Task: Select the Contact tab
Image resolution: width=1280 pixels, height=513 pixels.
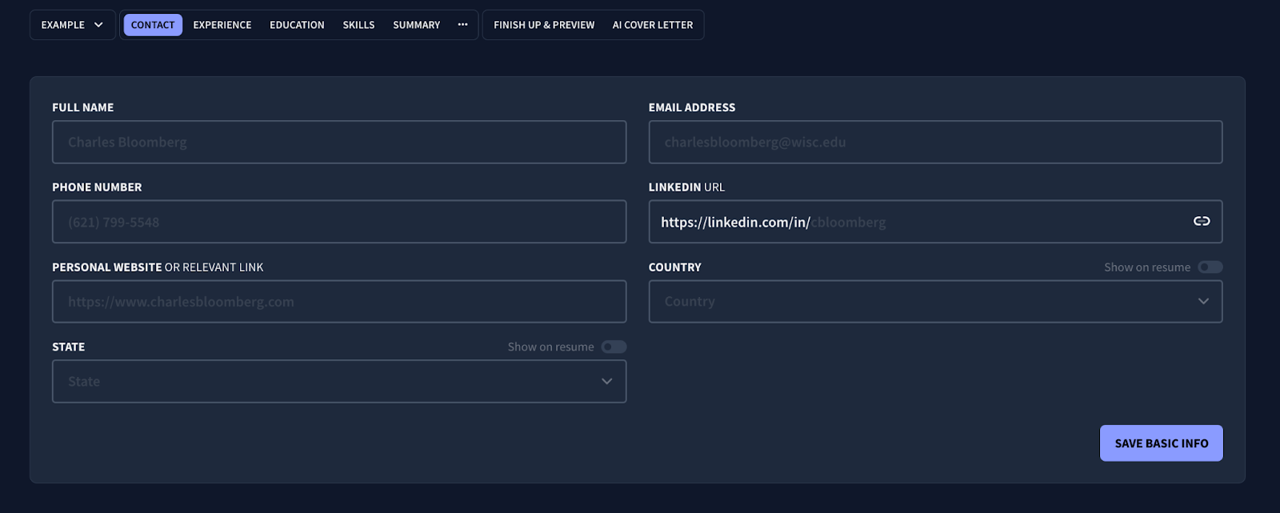Action: point(153,25)
